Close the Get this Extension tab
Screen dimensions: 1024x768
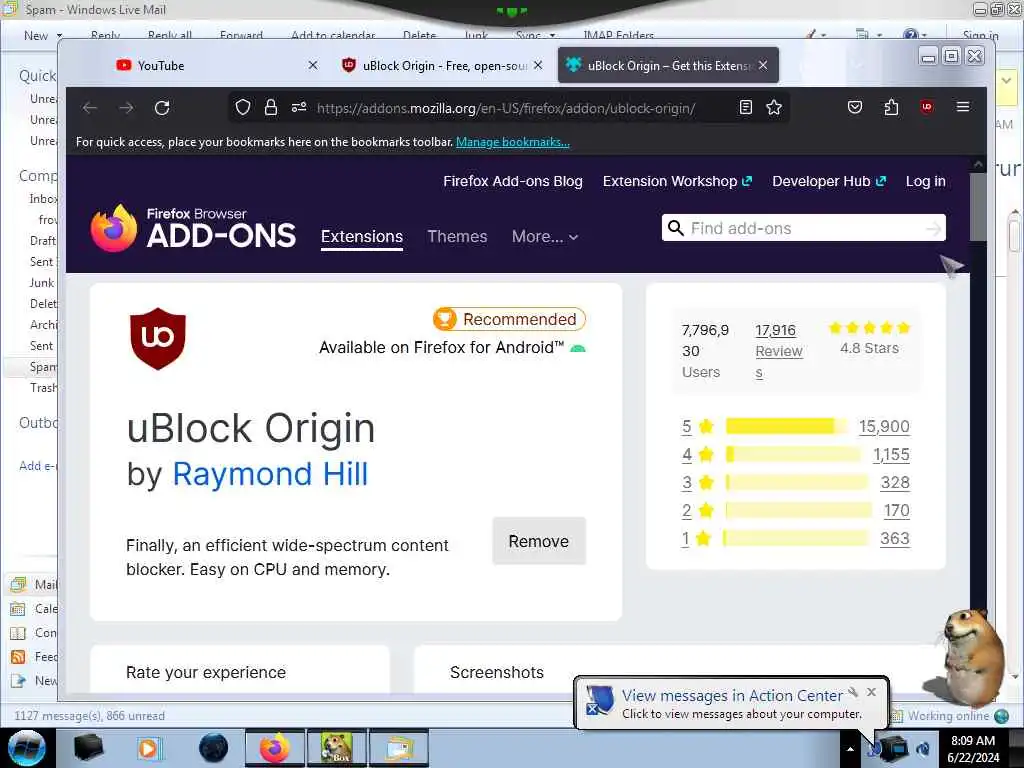pyautogui.click(x=763, y=65)
